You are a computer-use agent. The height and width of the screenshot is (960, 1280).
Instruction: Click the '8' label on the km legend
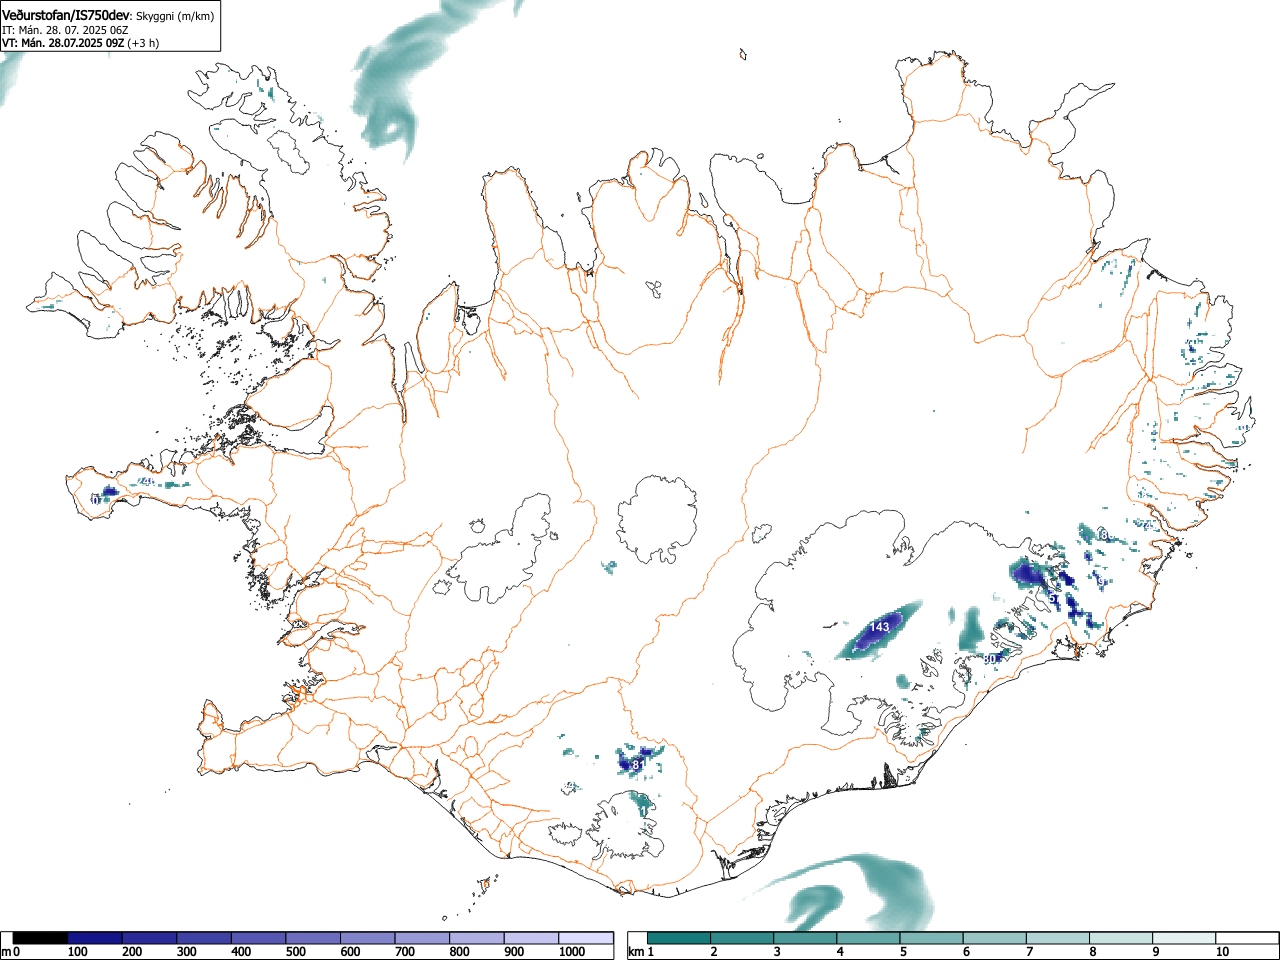[1092, 952]
